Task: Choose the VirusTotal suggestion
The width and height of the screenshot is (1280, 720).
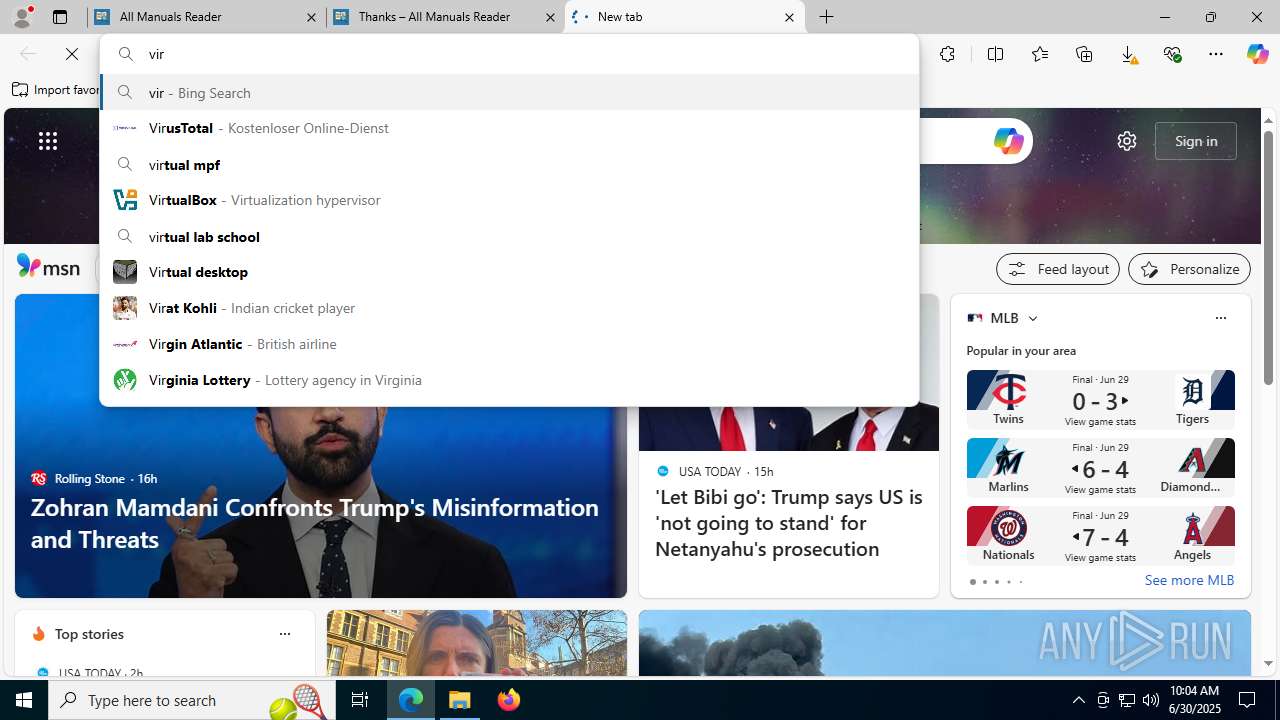Action: [509, 128]
